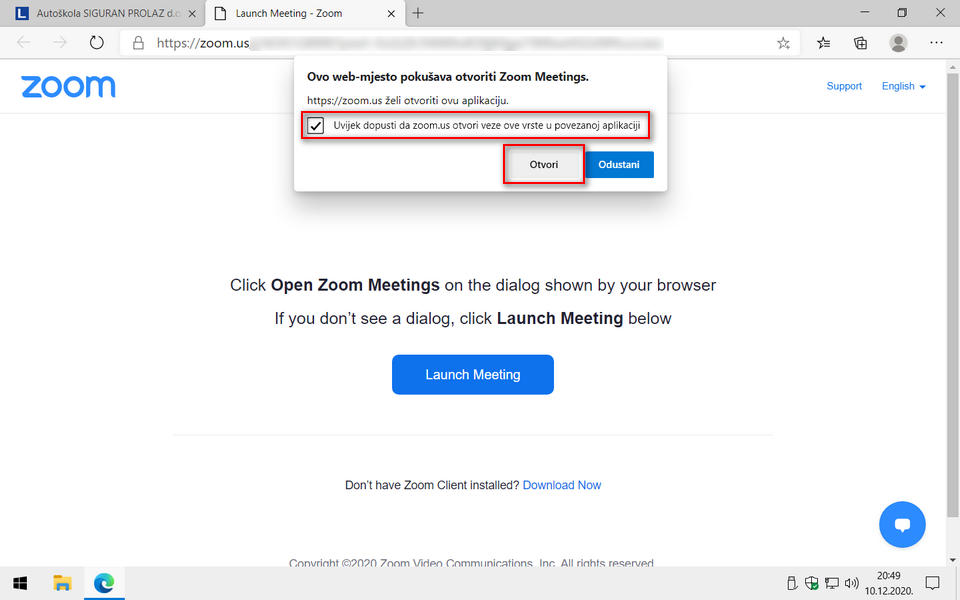This screenshot has height=600, width=960.
Task: Open Edge settings and more menu
Action: [936, 43]
